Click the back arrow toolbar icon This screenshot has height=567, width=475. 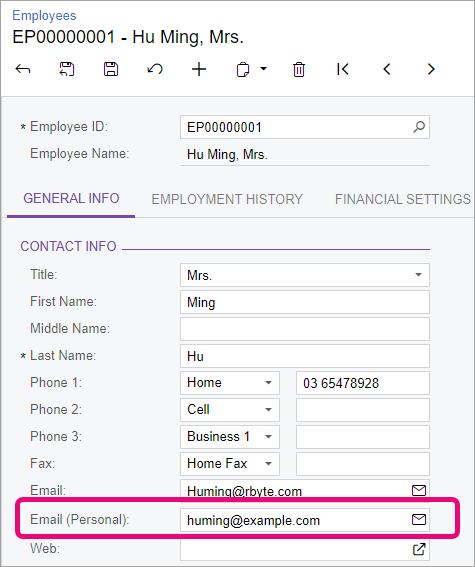point(23,69)
